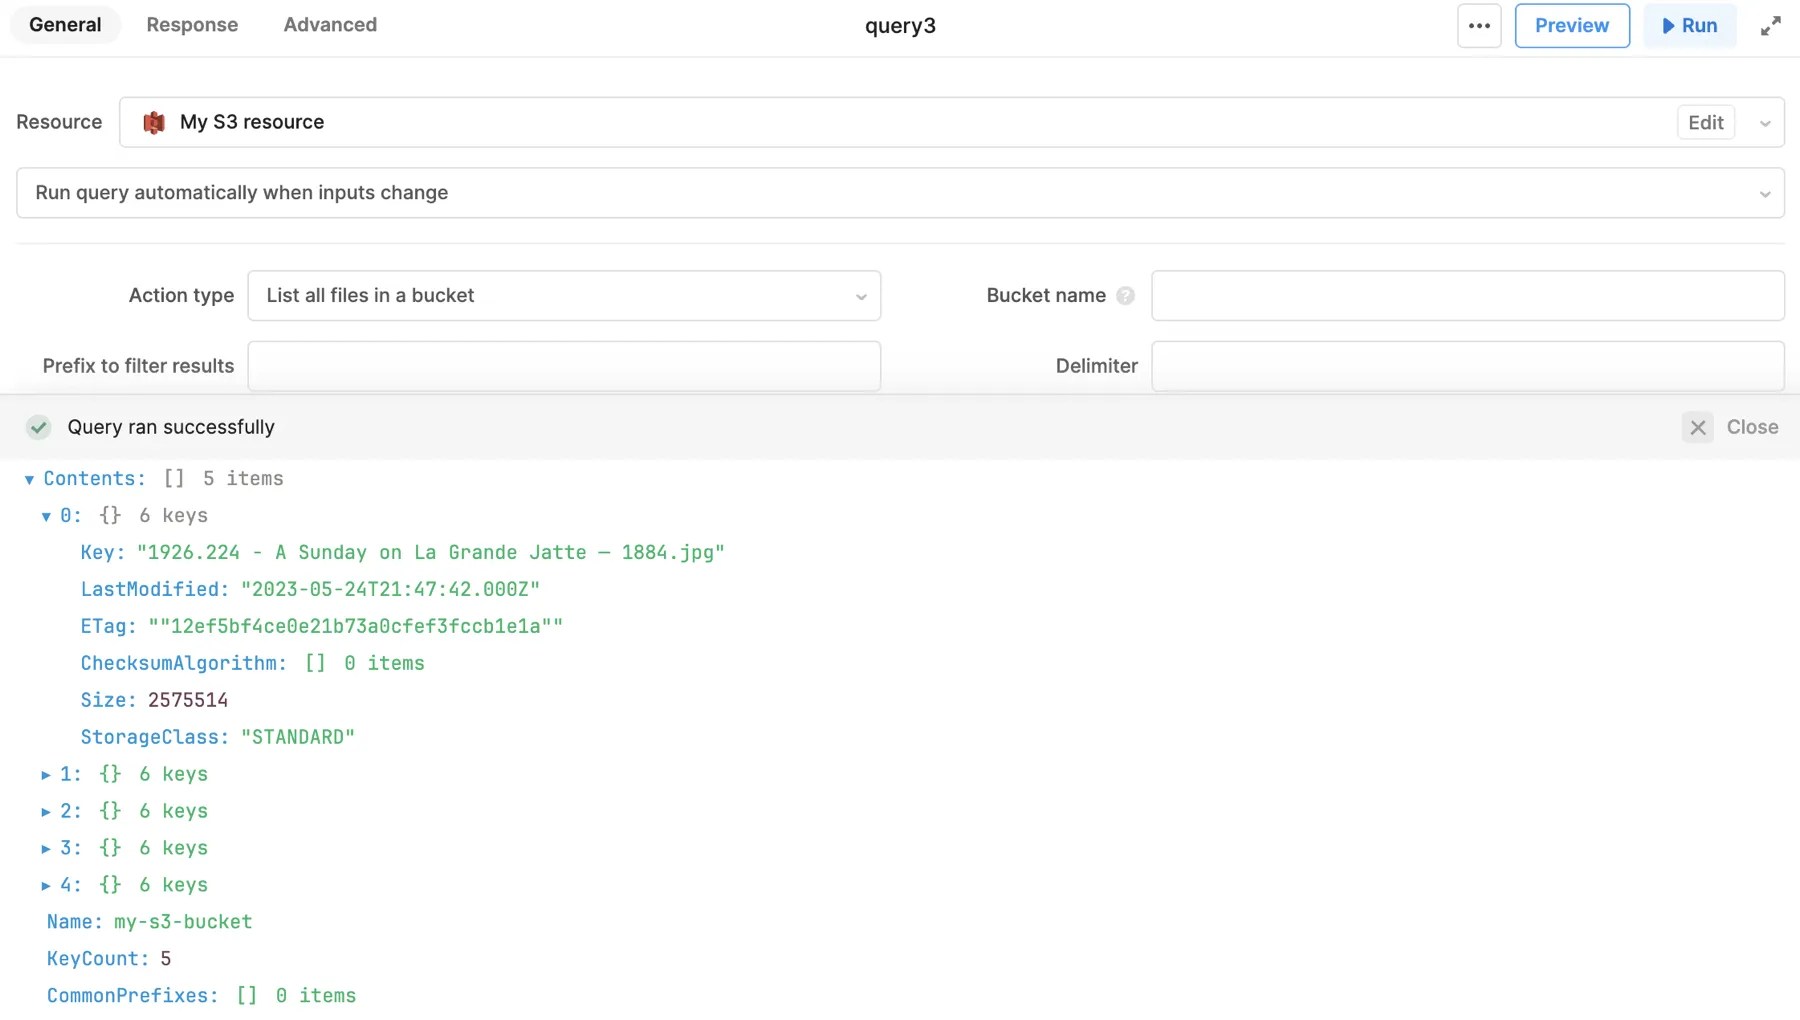This screenshot has width=1800, height=1020.
Task: Collapse the Contents array in results
Action: tap(29, 479)
